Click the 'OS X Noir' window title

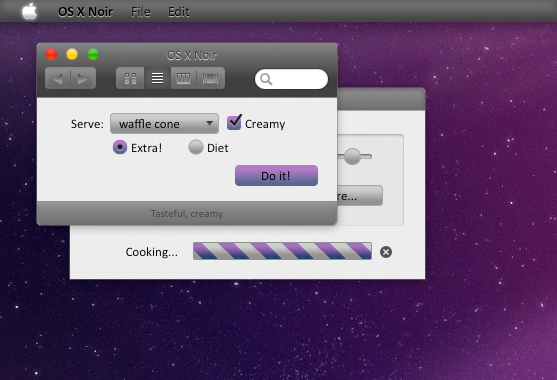point(192,55)
